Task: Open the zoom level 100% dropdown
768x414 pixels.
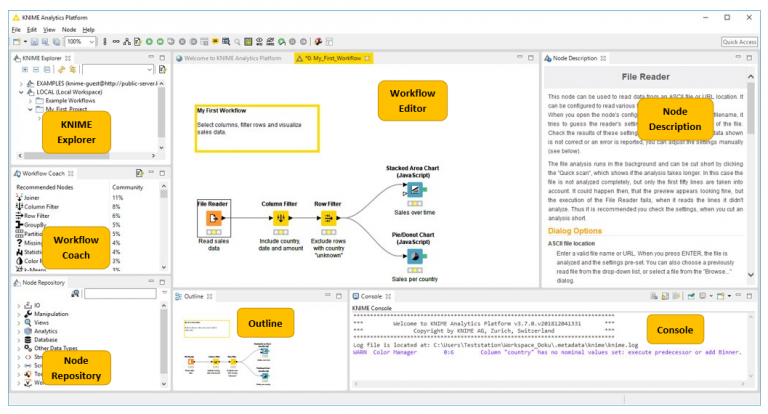Action: pos(93,42)
